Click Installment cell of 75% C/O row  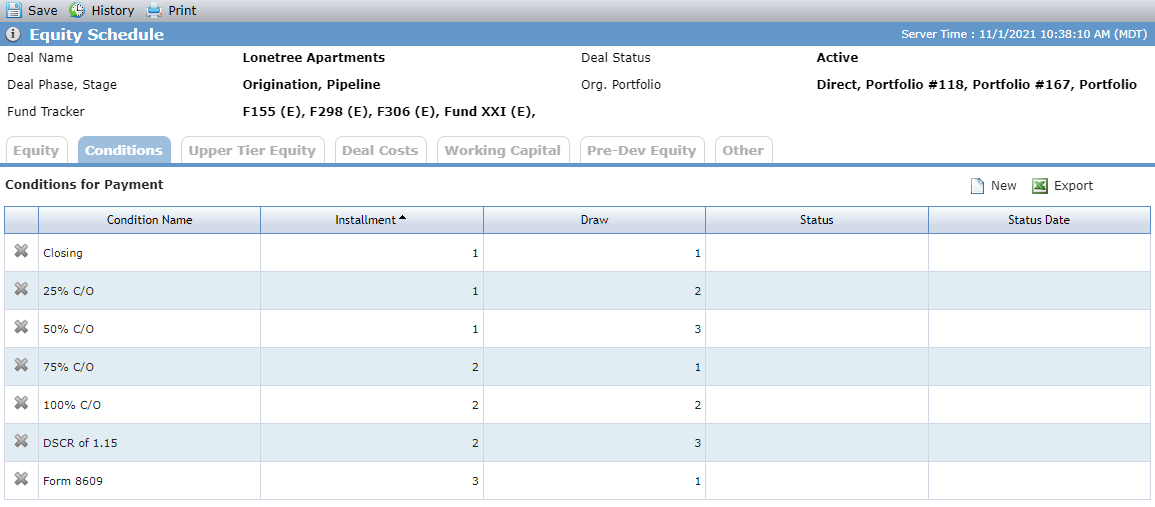point(372,366)
